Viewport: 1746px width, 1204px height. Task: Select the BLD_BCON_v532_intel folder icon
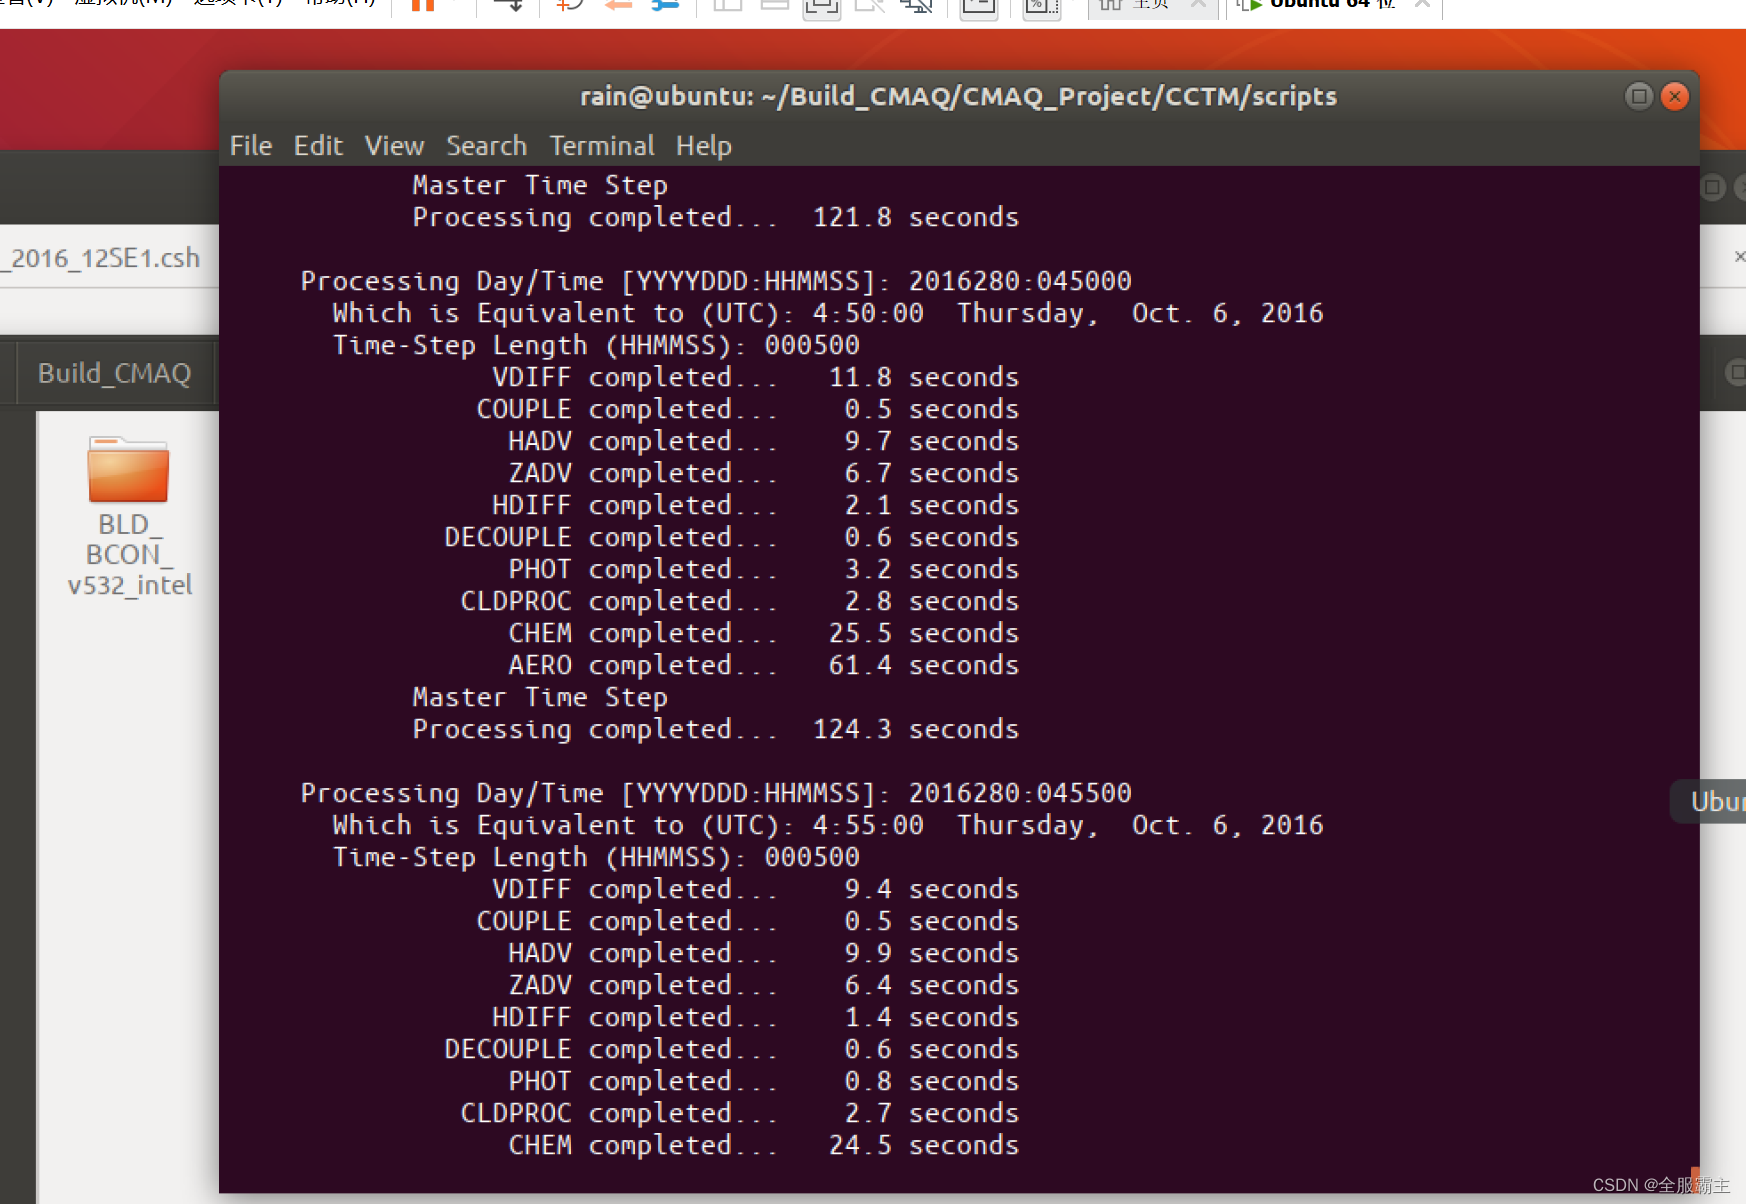tap(128, 469)
